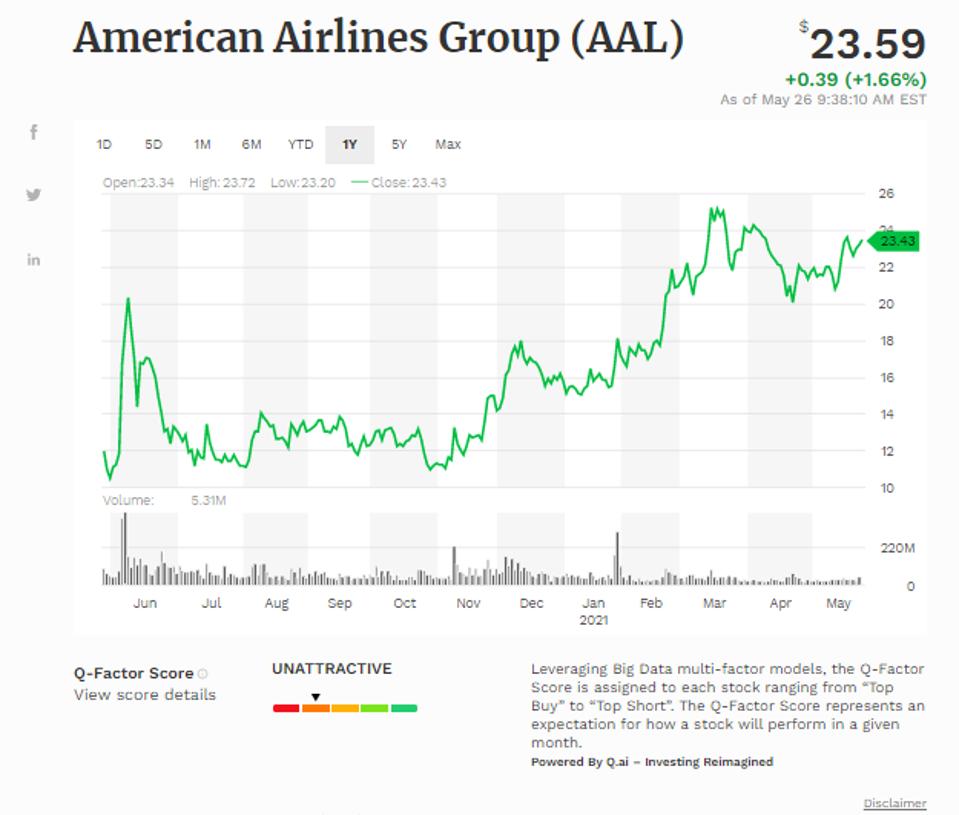959x815 pixels.
Task: Select the 1Y range tab
Action: point(349,145)
